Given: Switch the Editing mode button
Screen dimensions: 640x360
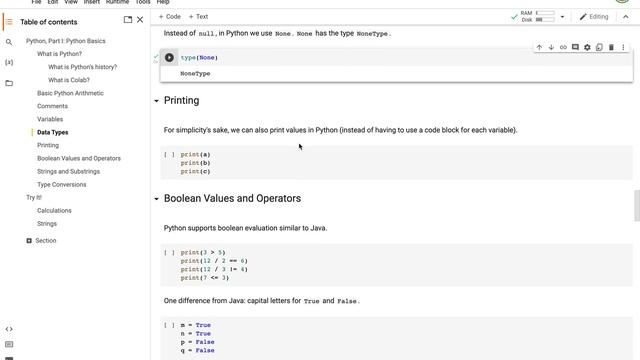Looking at the screenshot, I should point(594,17).
